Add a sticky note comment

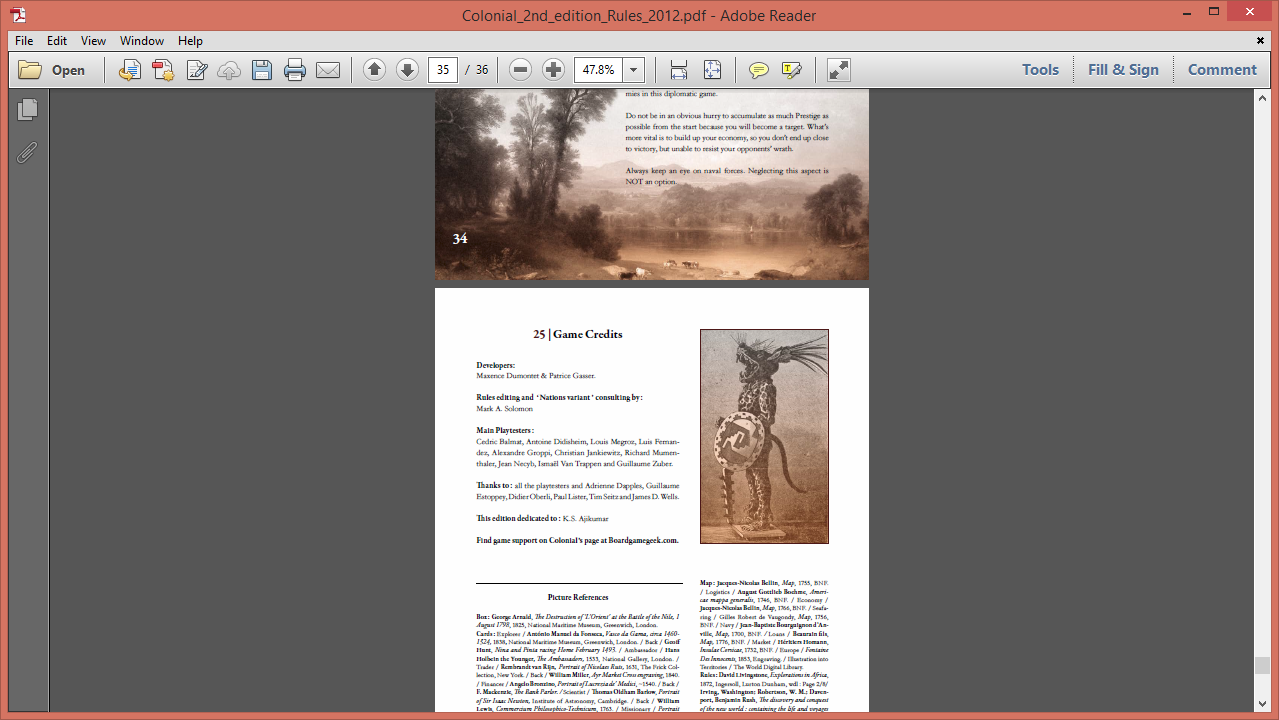pyautogui.click(x=759, y=70)
